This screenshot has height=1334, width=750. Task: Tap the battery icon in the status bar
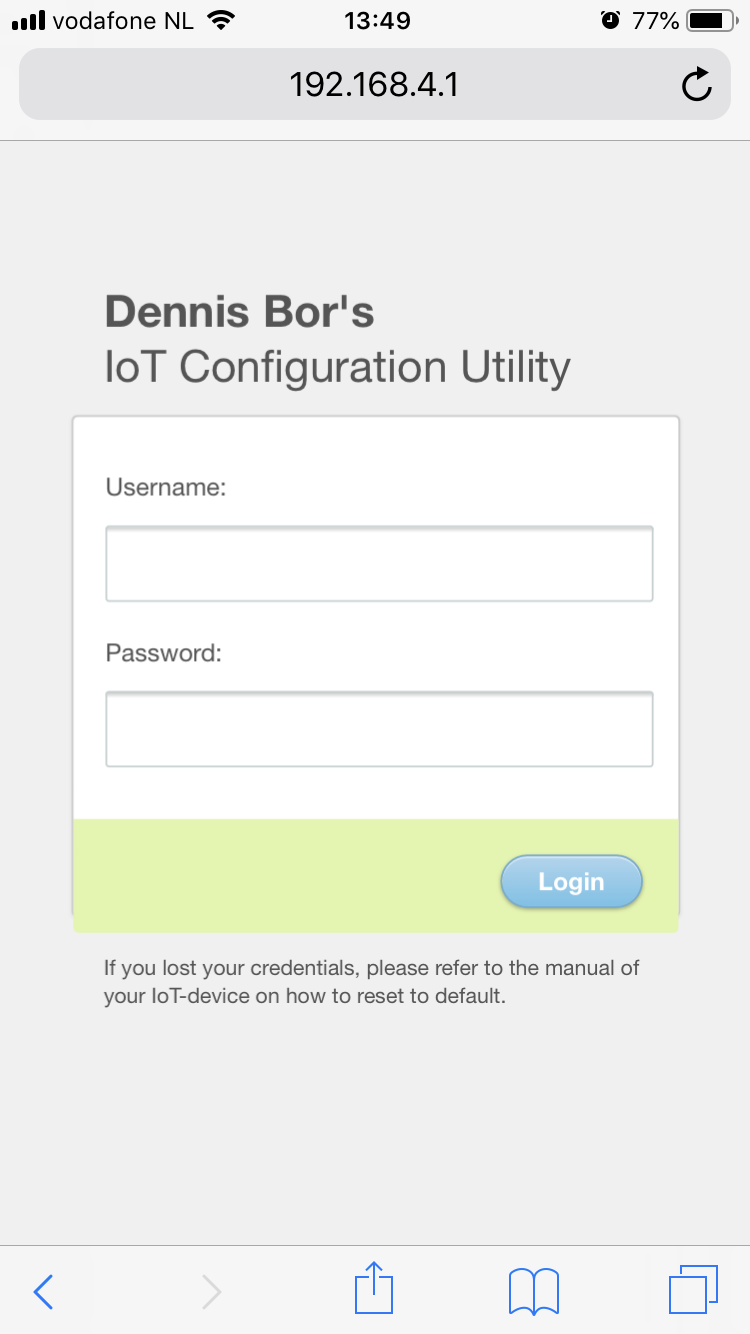tap(712, 20)
